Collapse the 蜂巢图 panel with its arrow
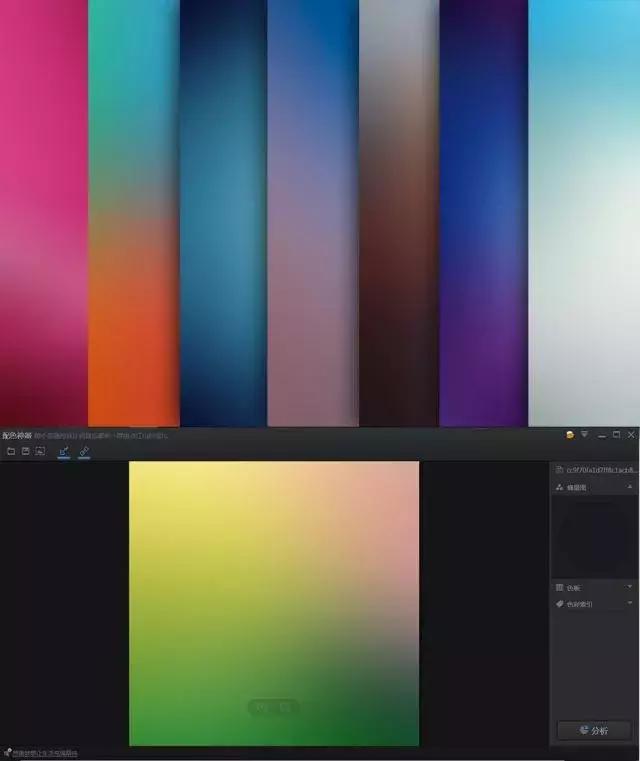This screenshot has height=761, width=640. (630, 487)
